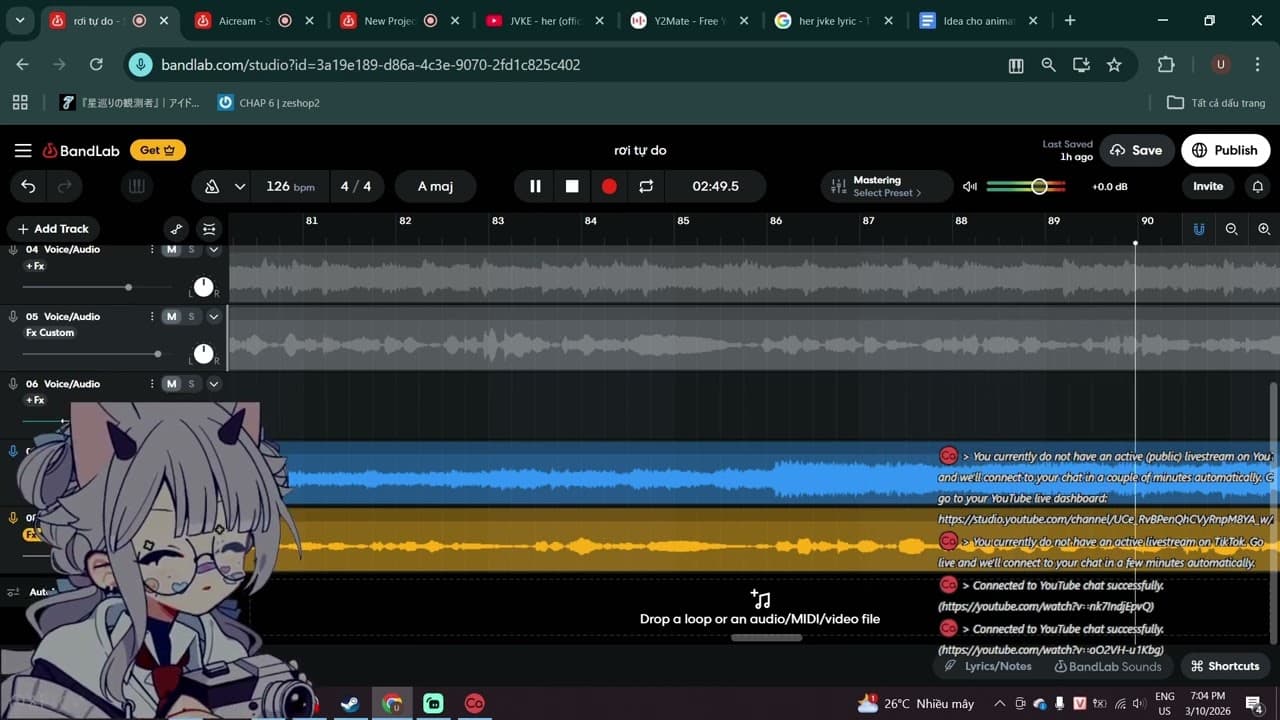
Task: Open the virtual piano keyboard icon
Action: (x=137, y=186)
